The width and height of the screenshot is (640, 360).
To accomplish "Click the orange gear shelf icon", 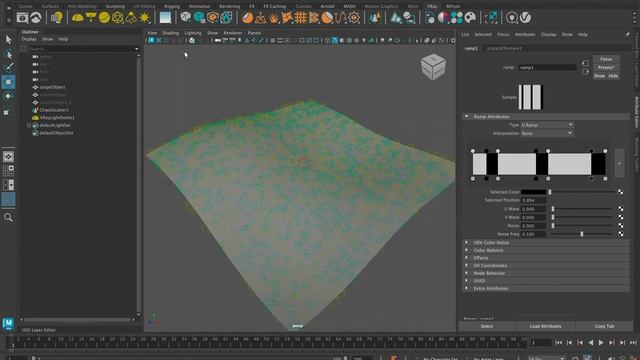I will click(x=354, y=18).
